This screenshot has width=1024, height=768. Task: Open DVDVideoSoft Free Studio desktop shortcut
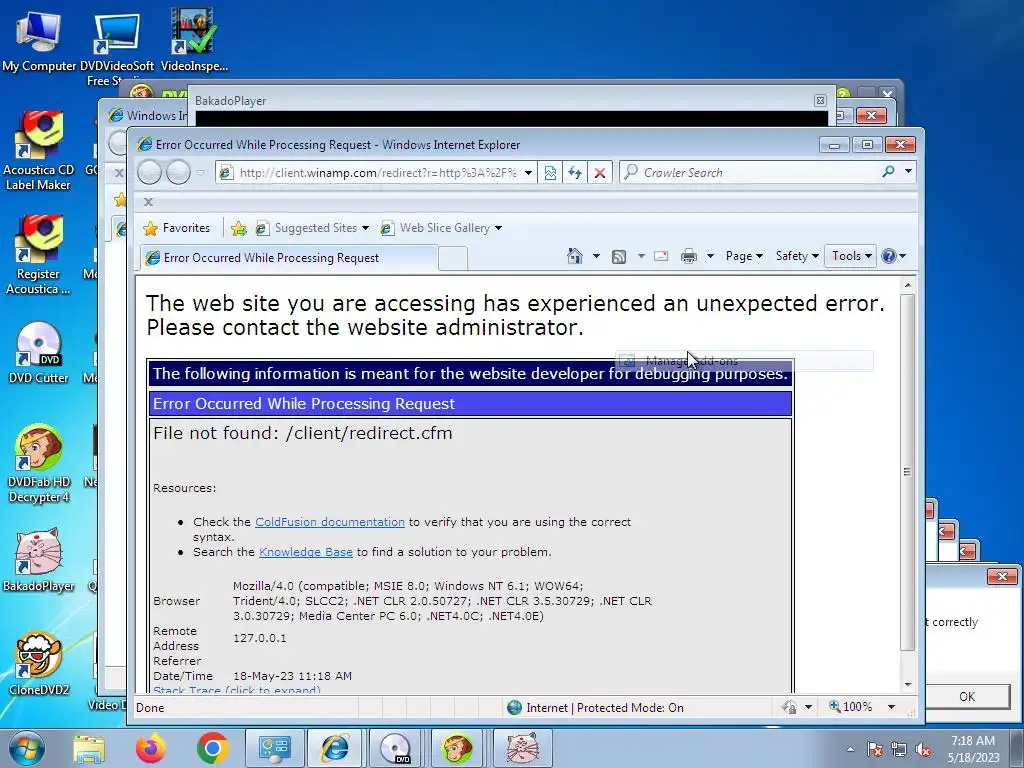[116, 46]
